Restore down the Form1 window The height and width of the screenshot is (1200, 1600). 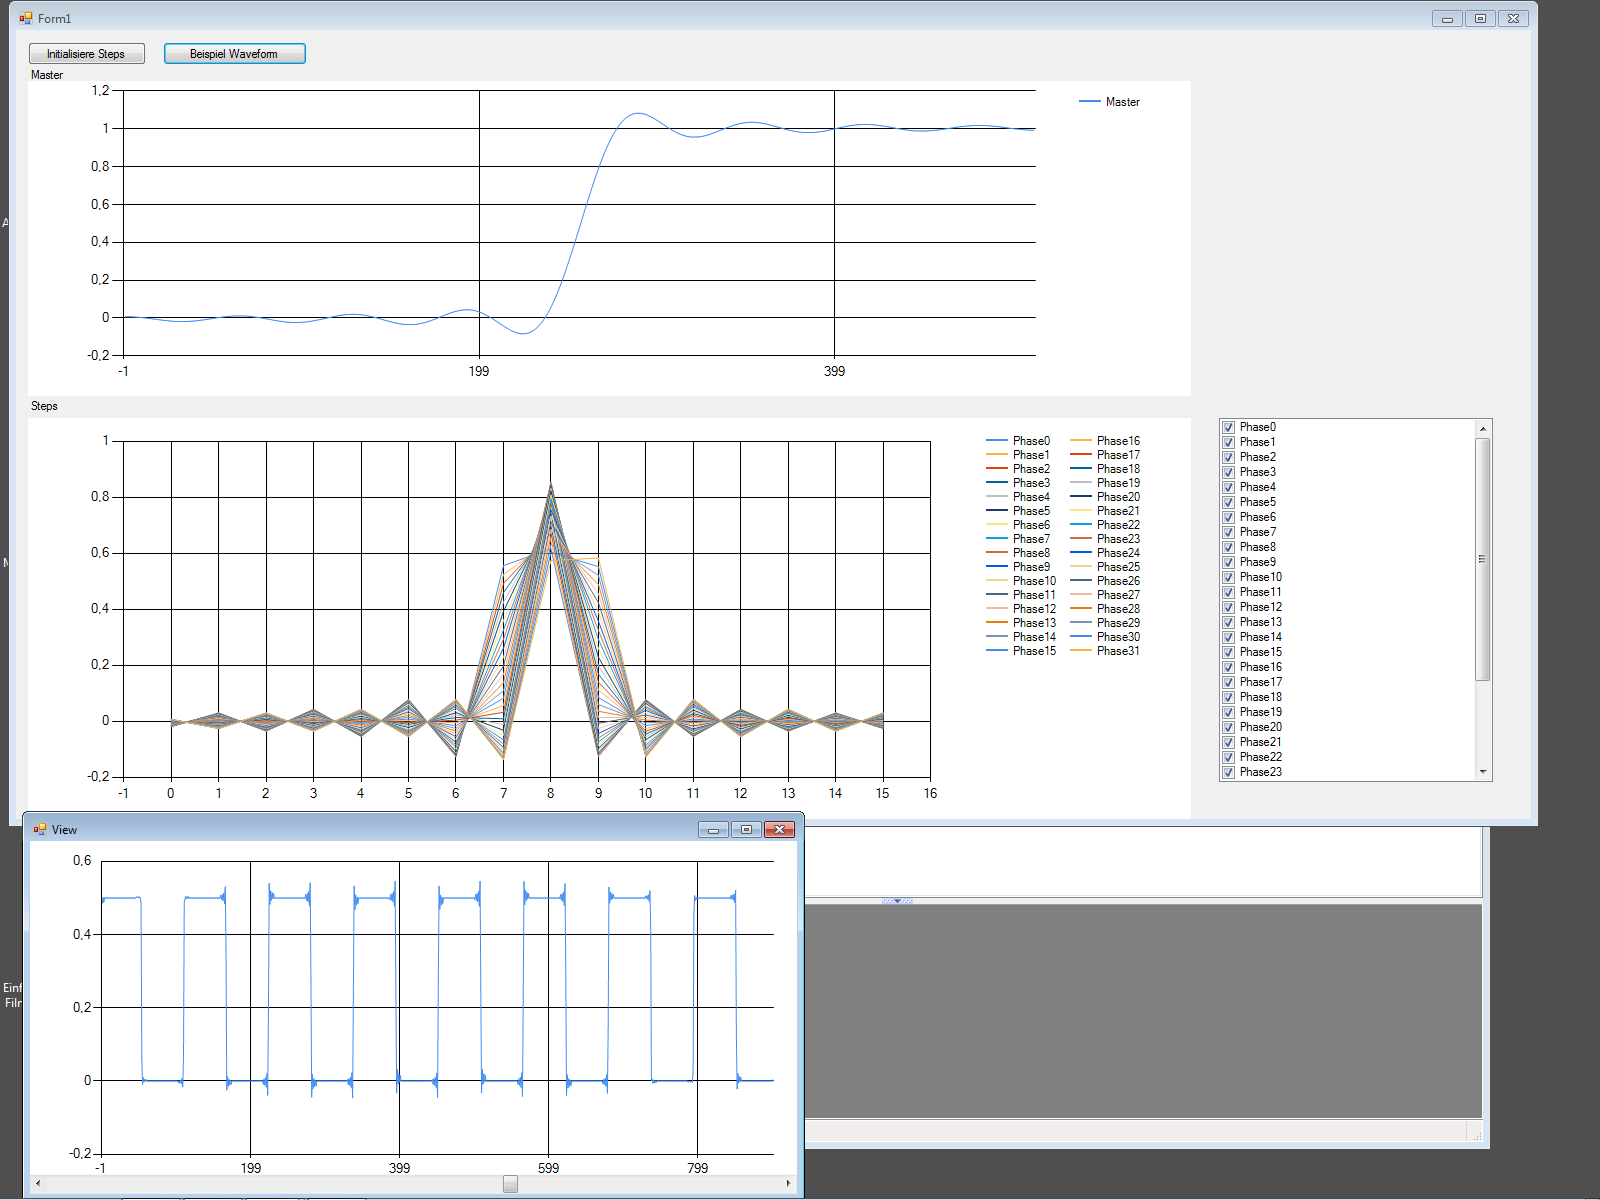[1480, 19]
